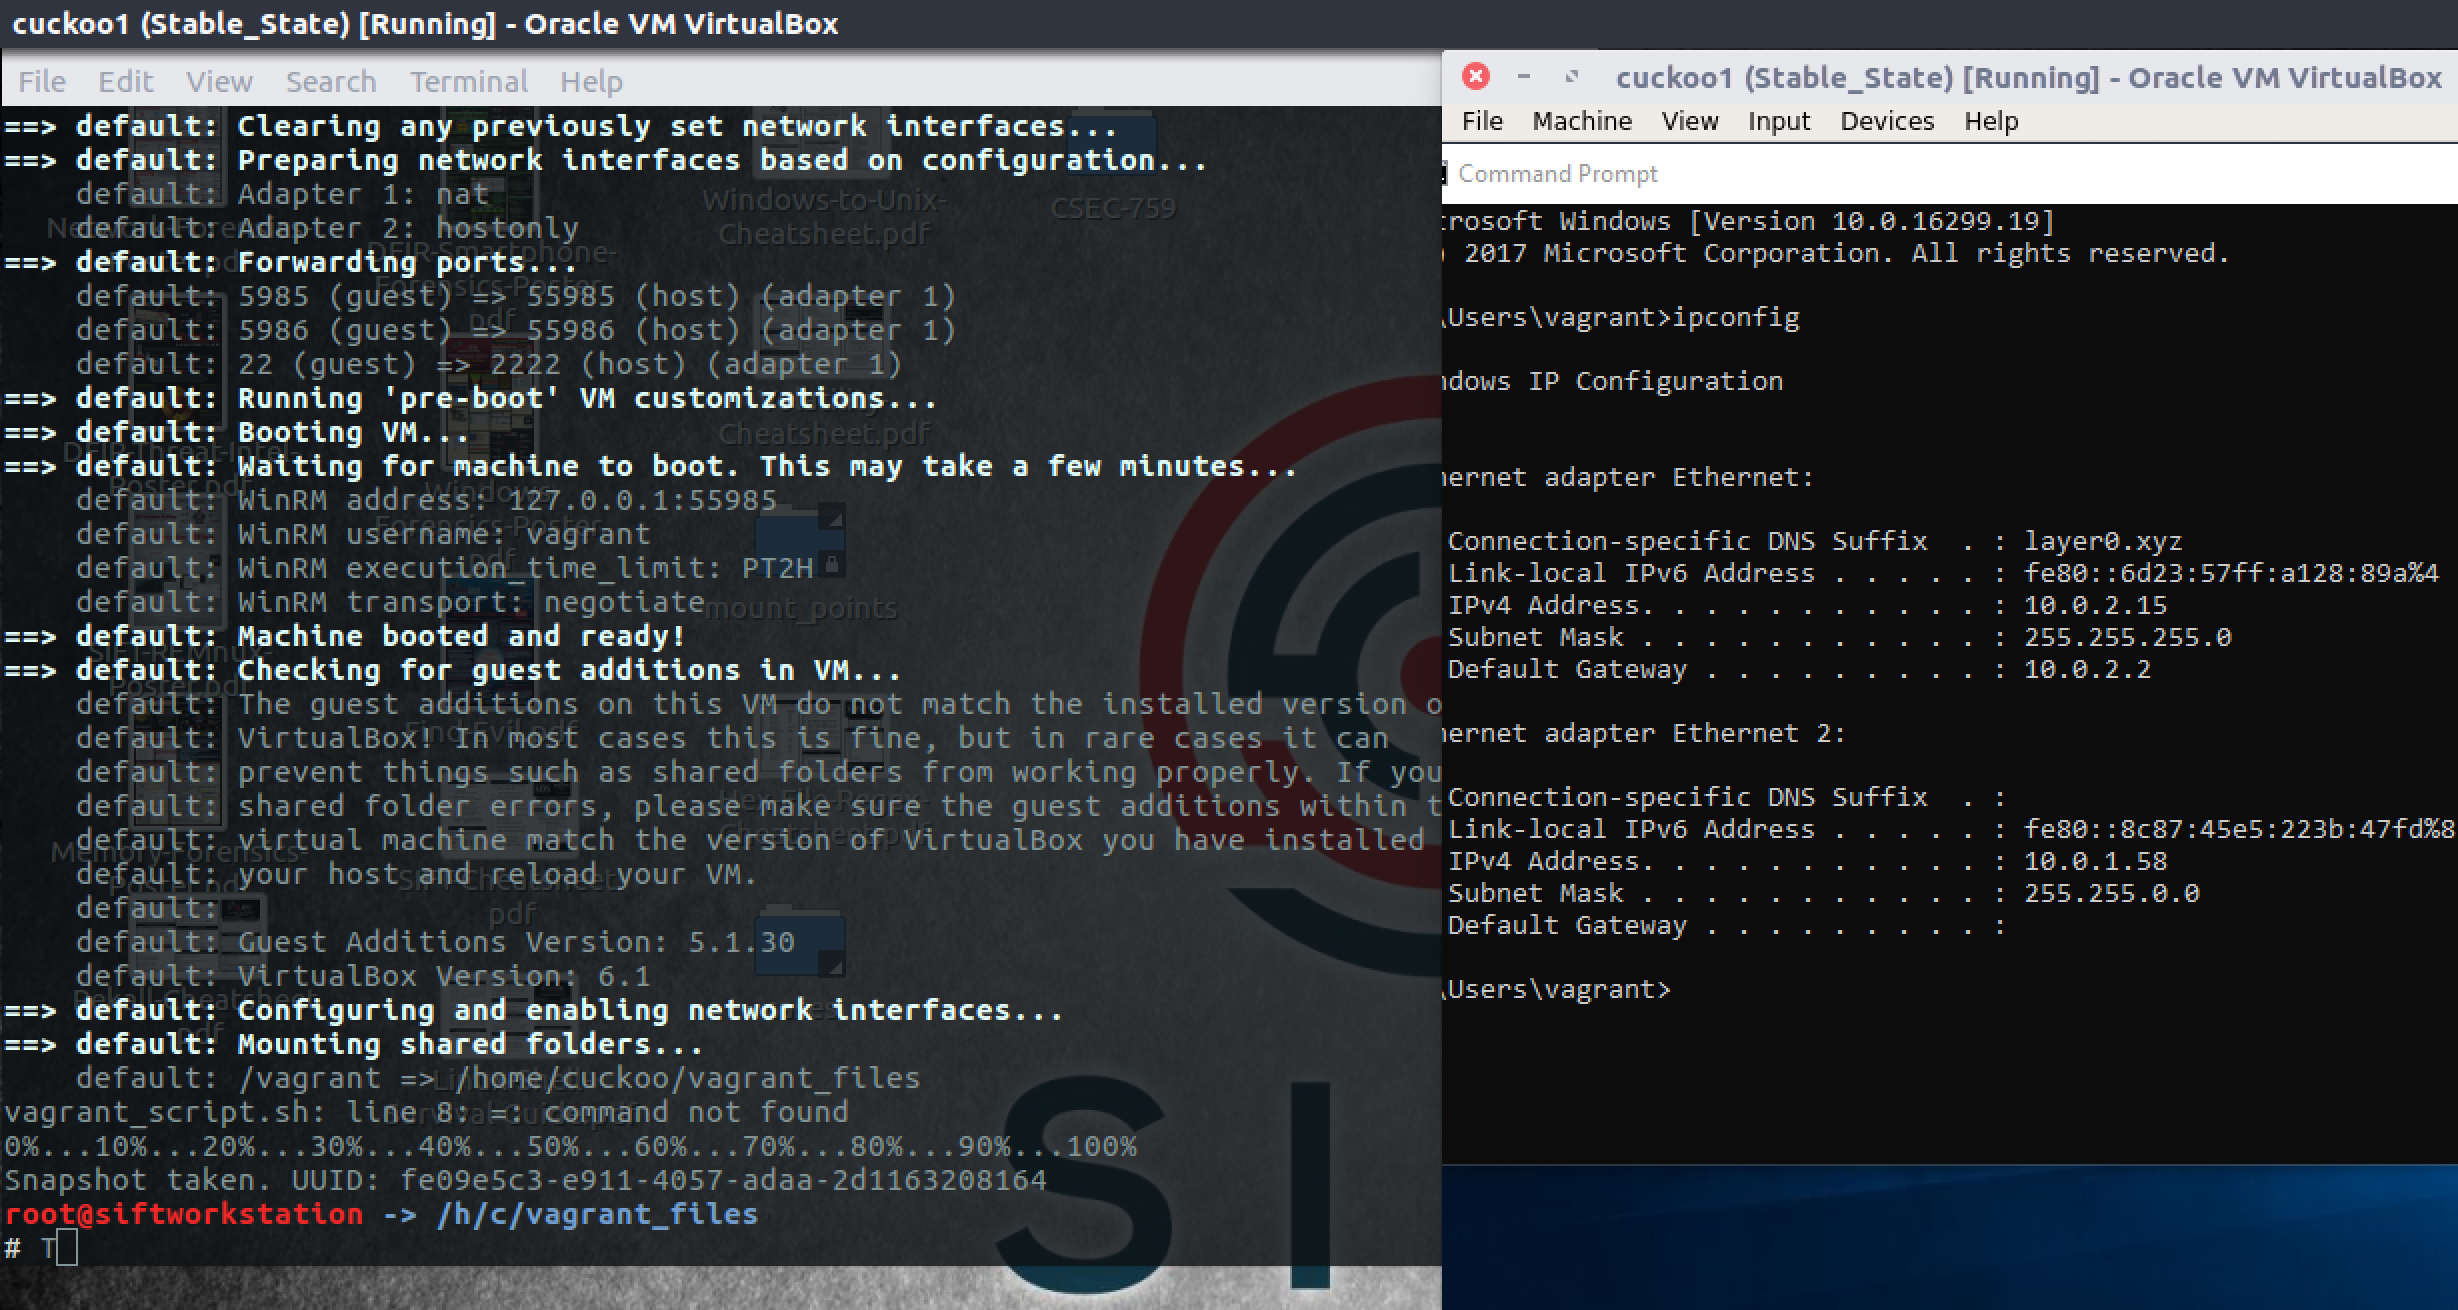Open VirtualBox View menu
Image resolution: width=2458 pixels, height=1310 pixels.
(x=1690, y=121)
